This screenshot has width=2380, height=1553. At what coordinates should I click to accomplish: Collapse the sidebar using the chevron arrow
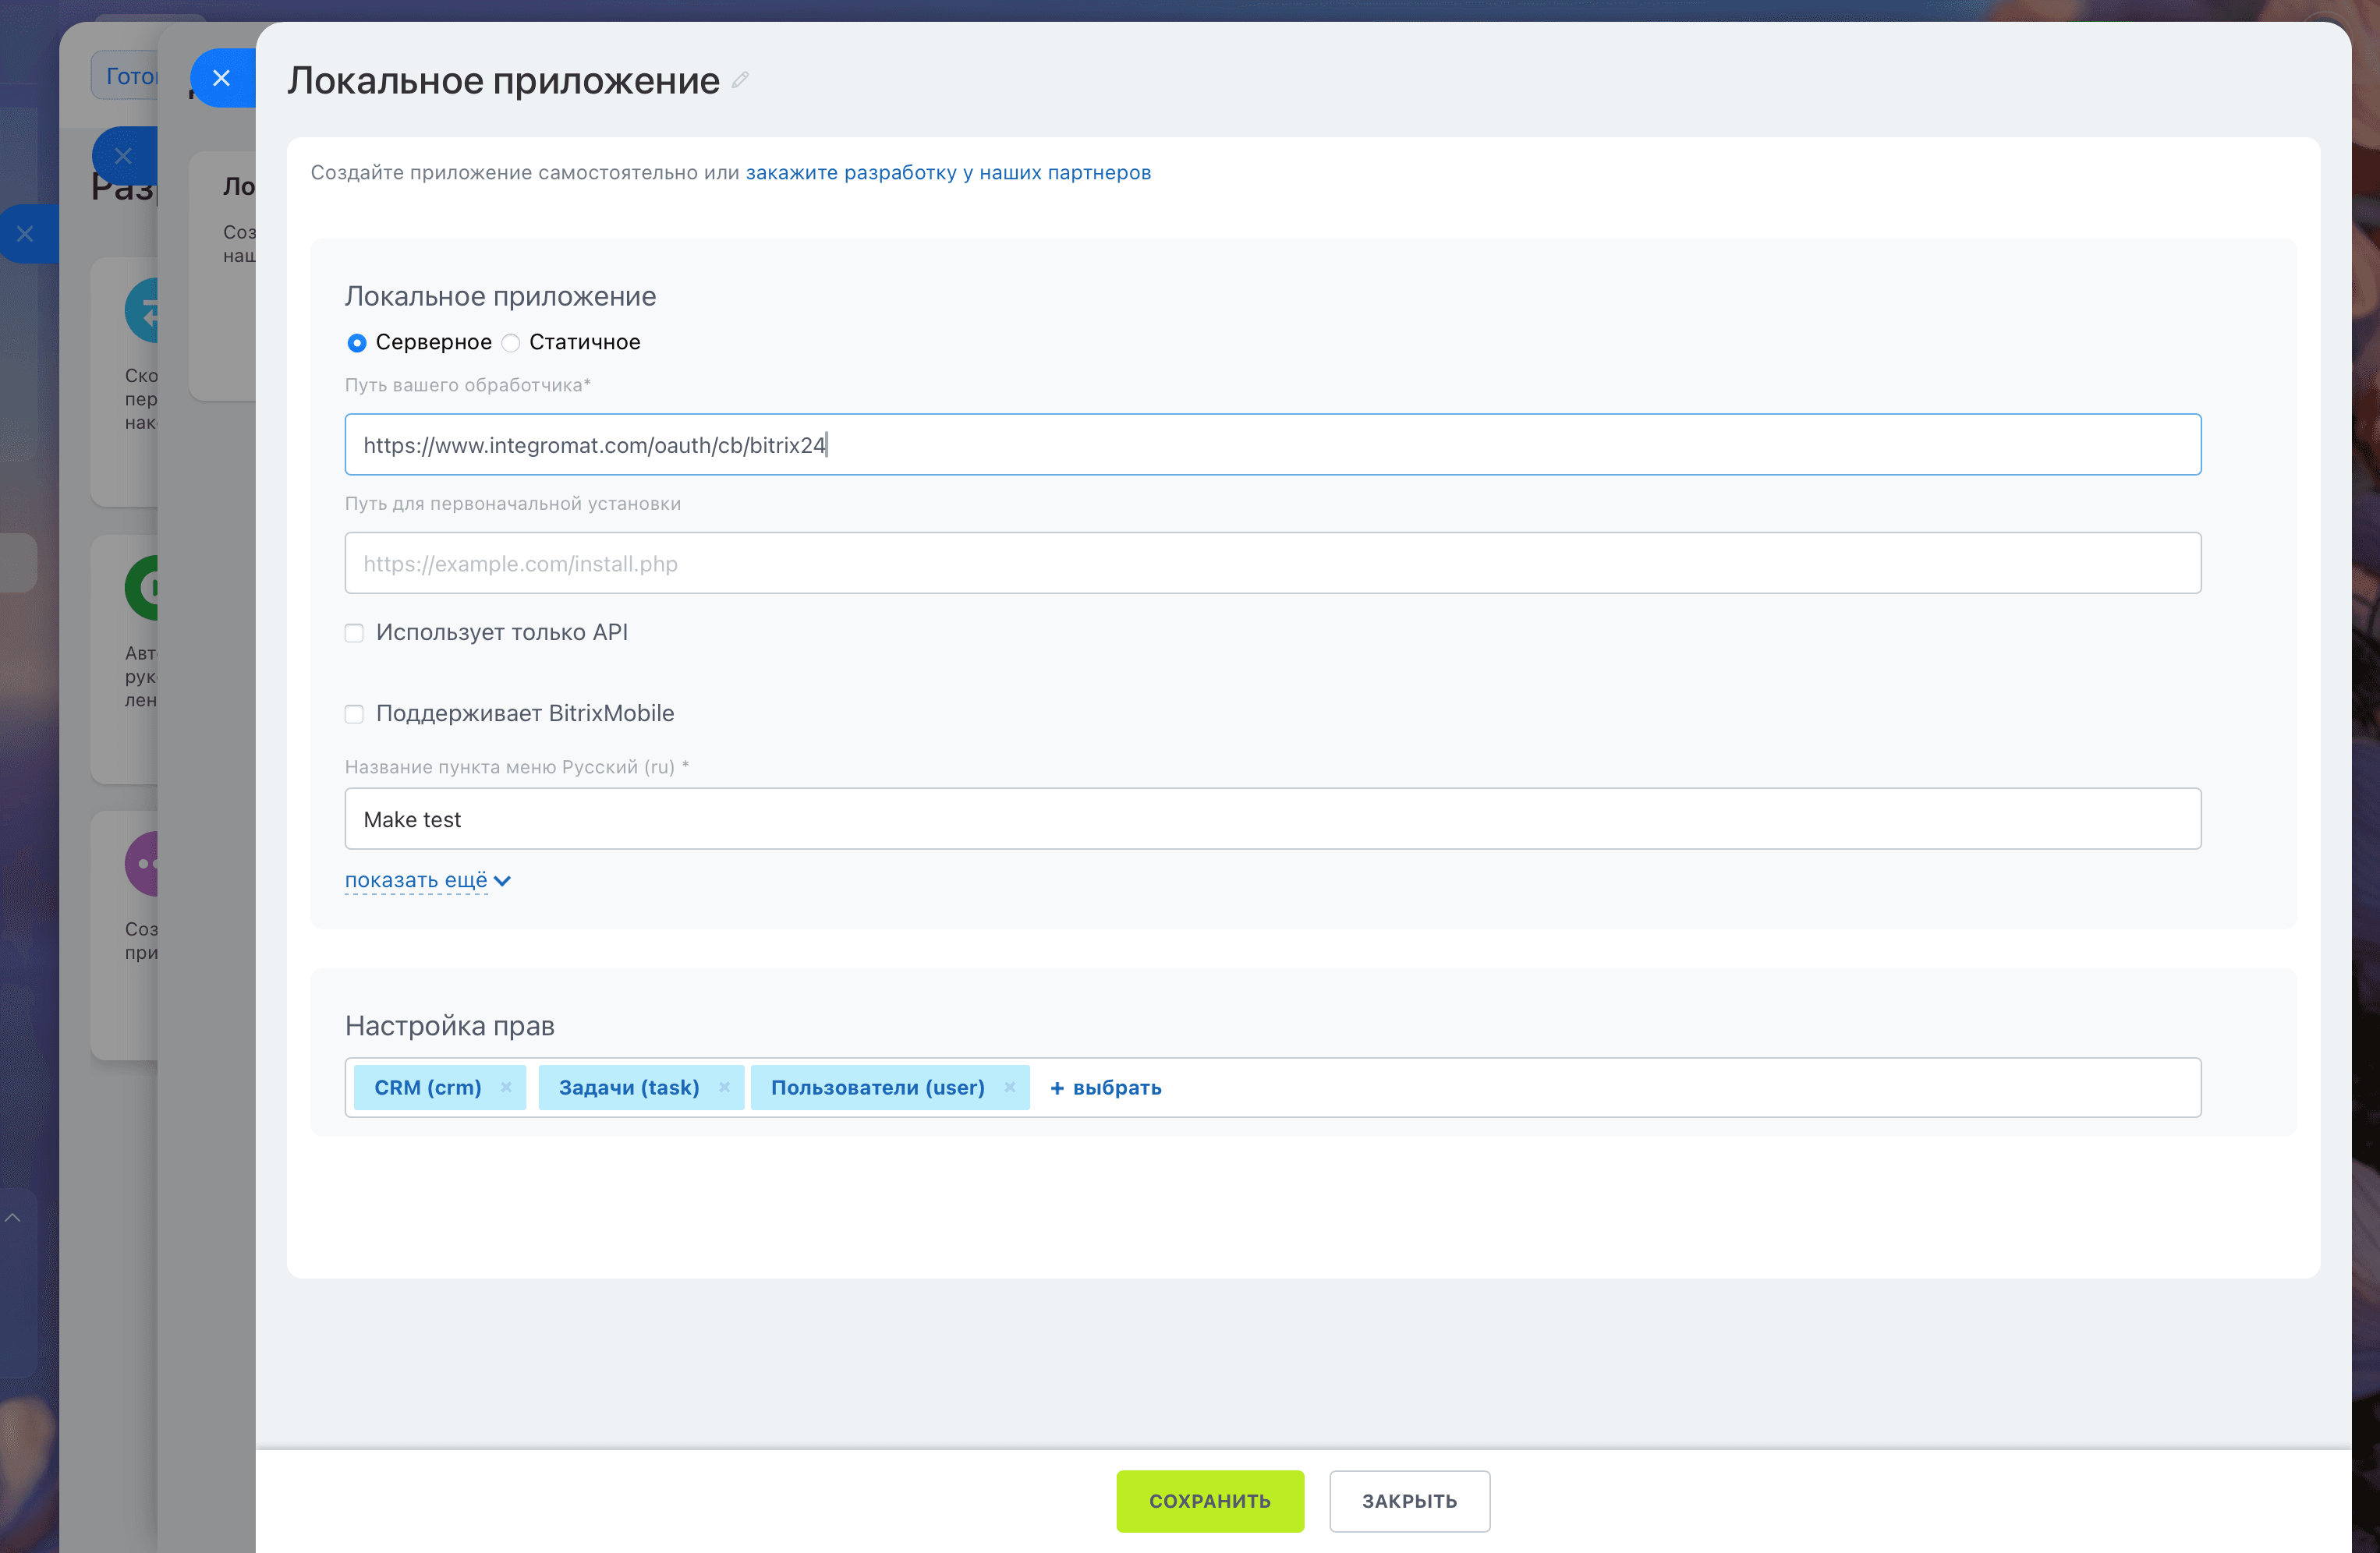[14, 1217]
